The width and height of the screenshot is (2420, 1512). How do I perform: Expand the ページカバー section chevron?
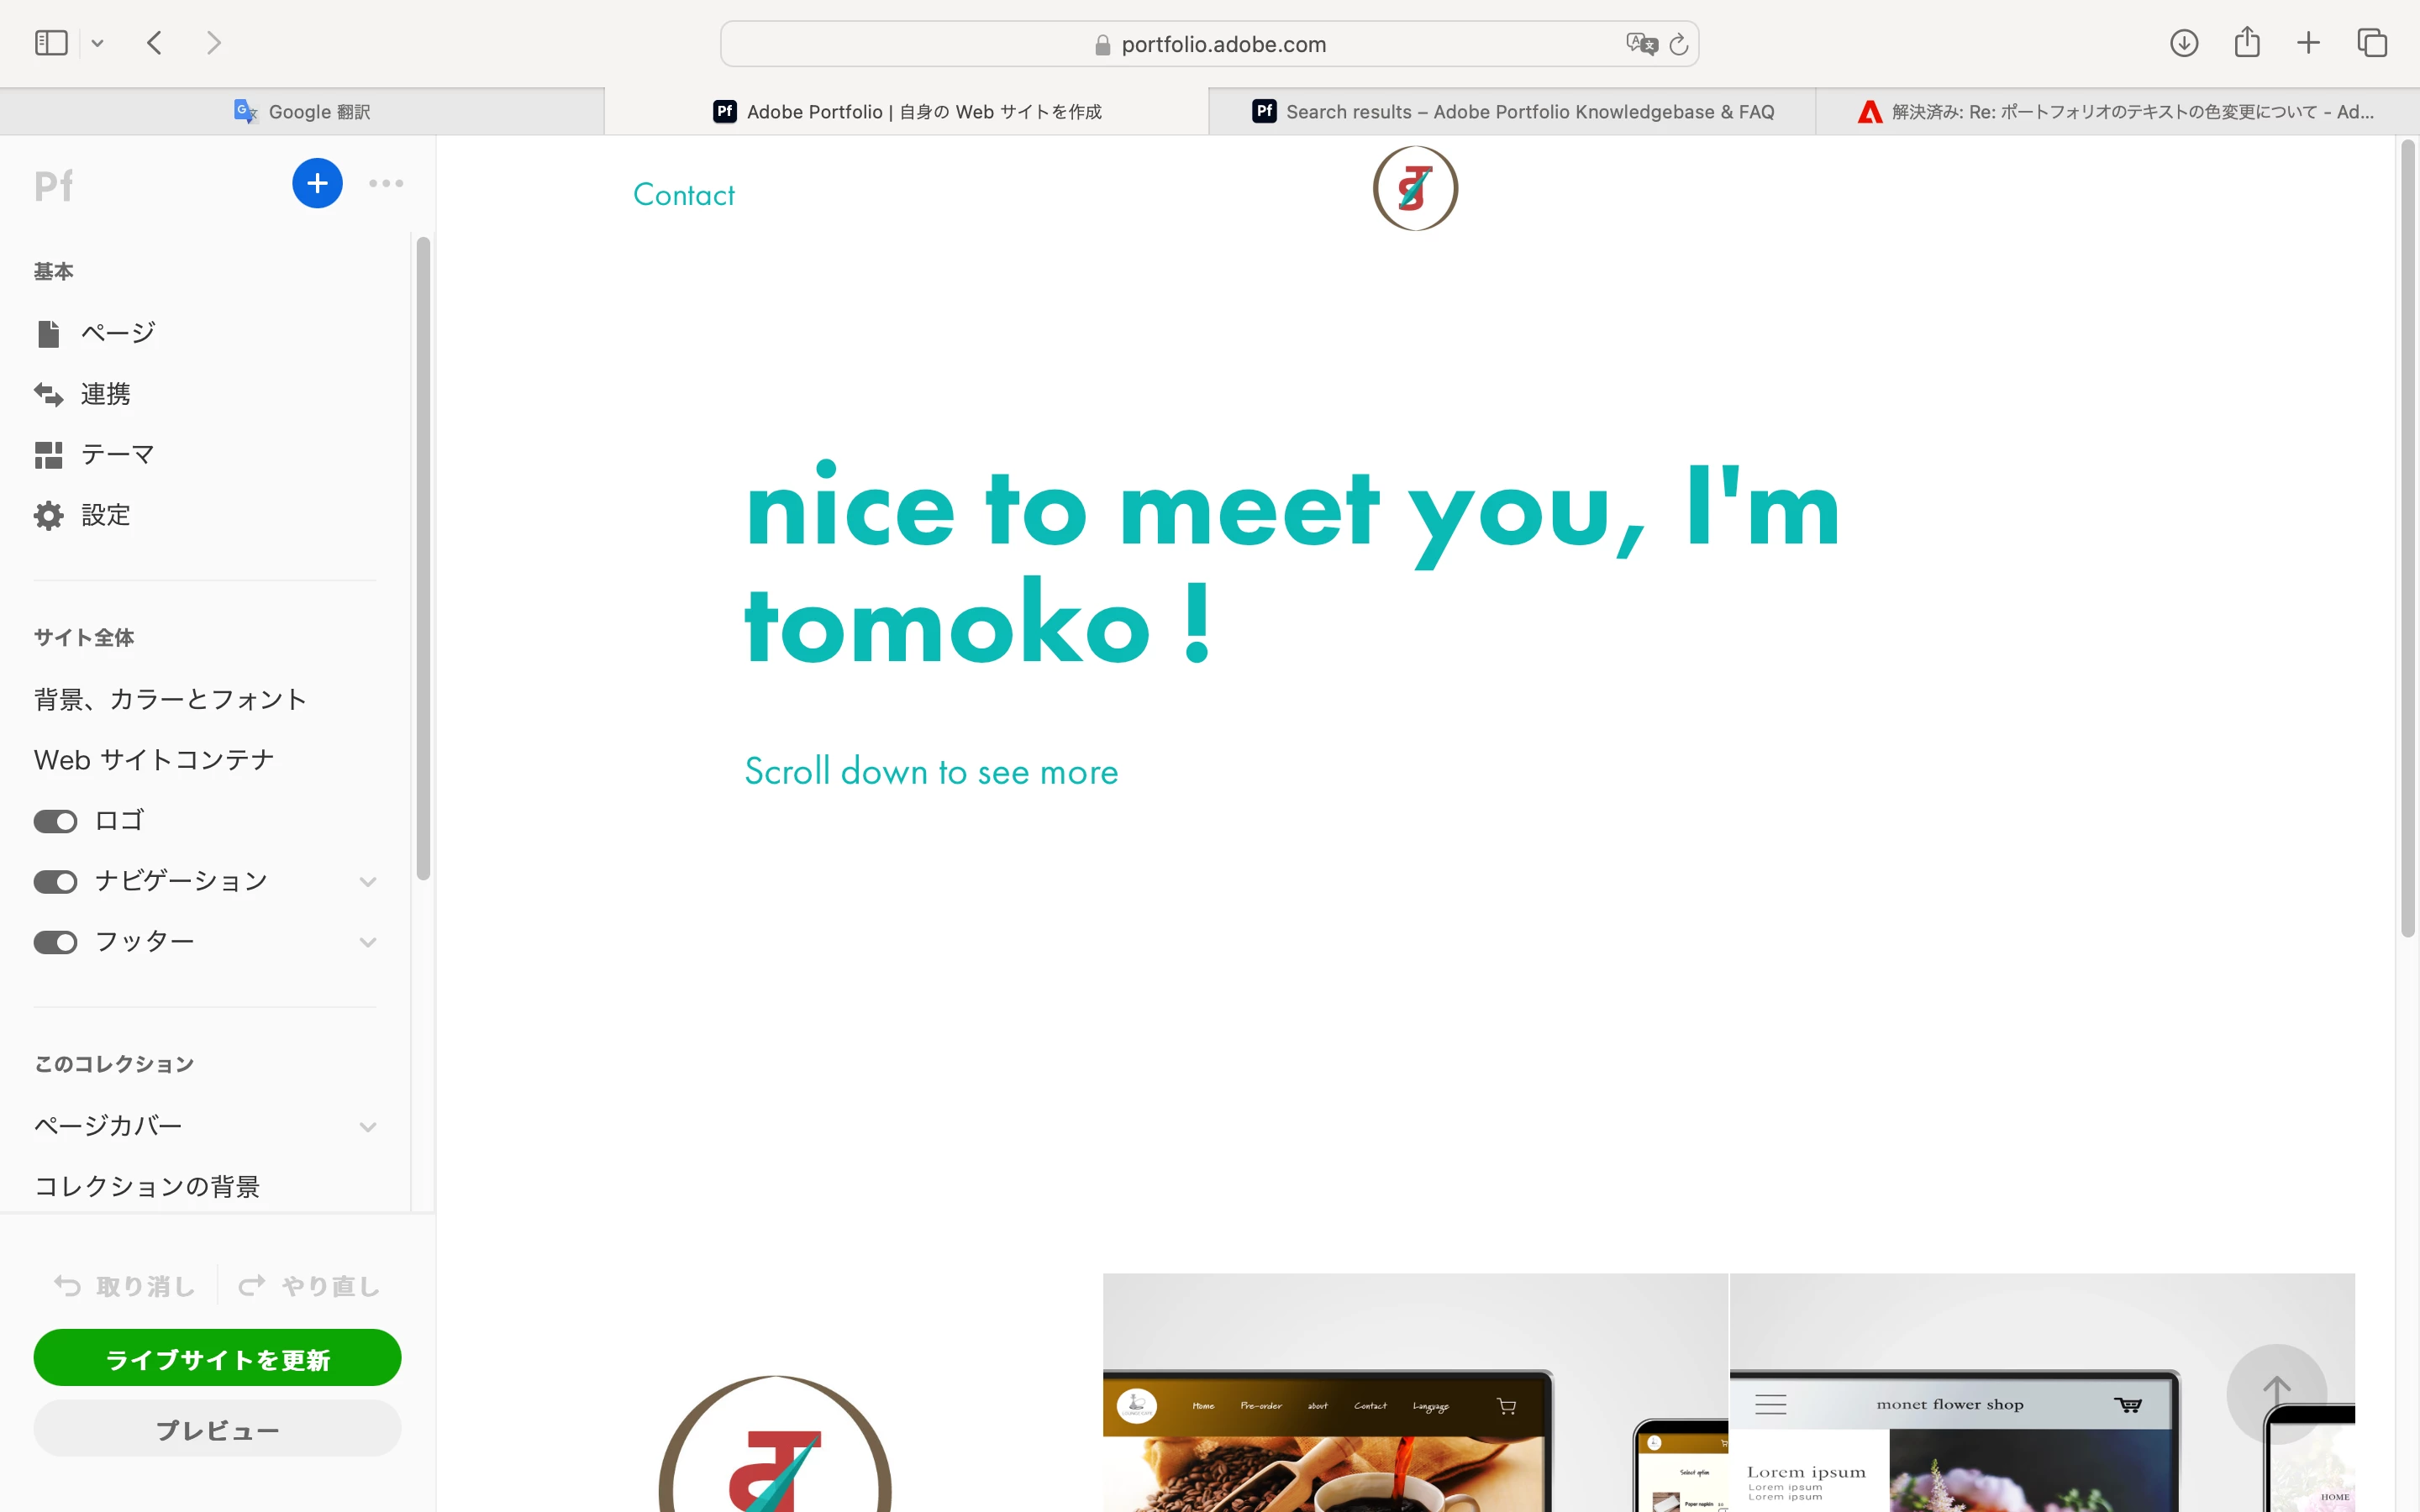368,1127
